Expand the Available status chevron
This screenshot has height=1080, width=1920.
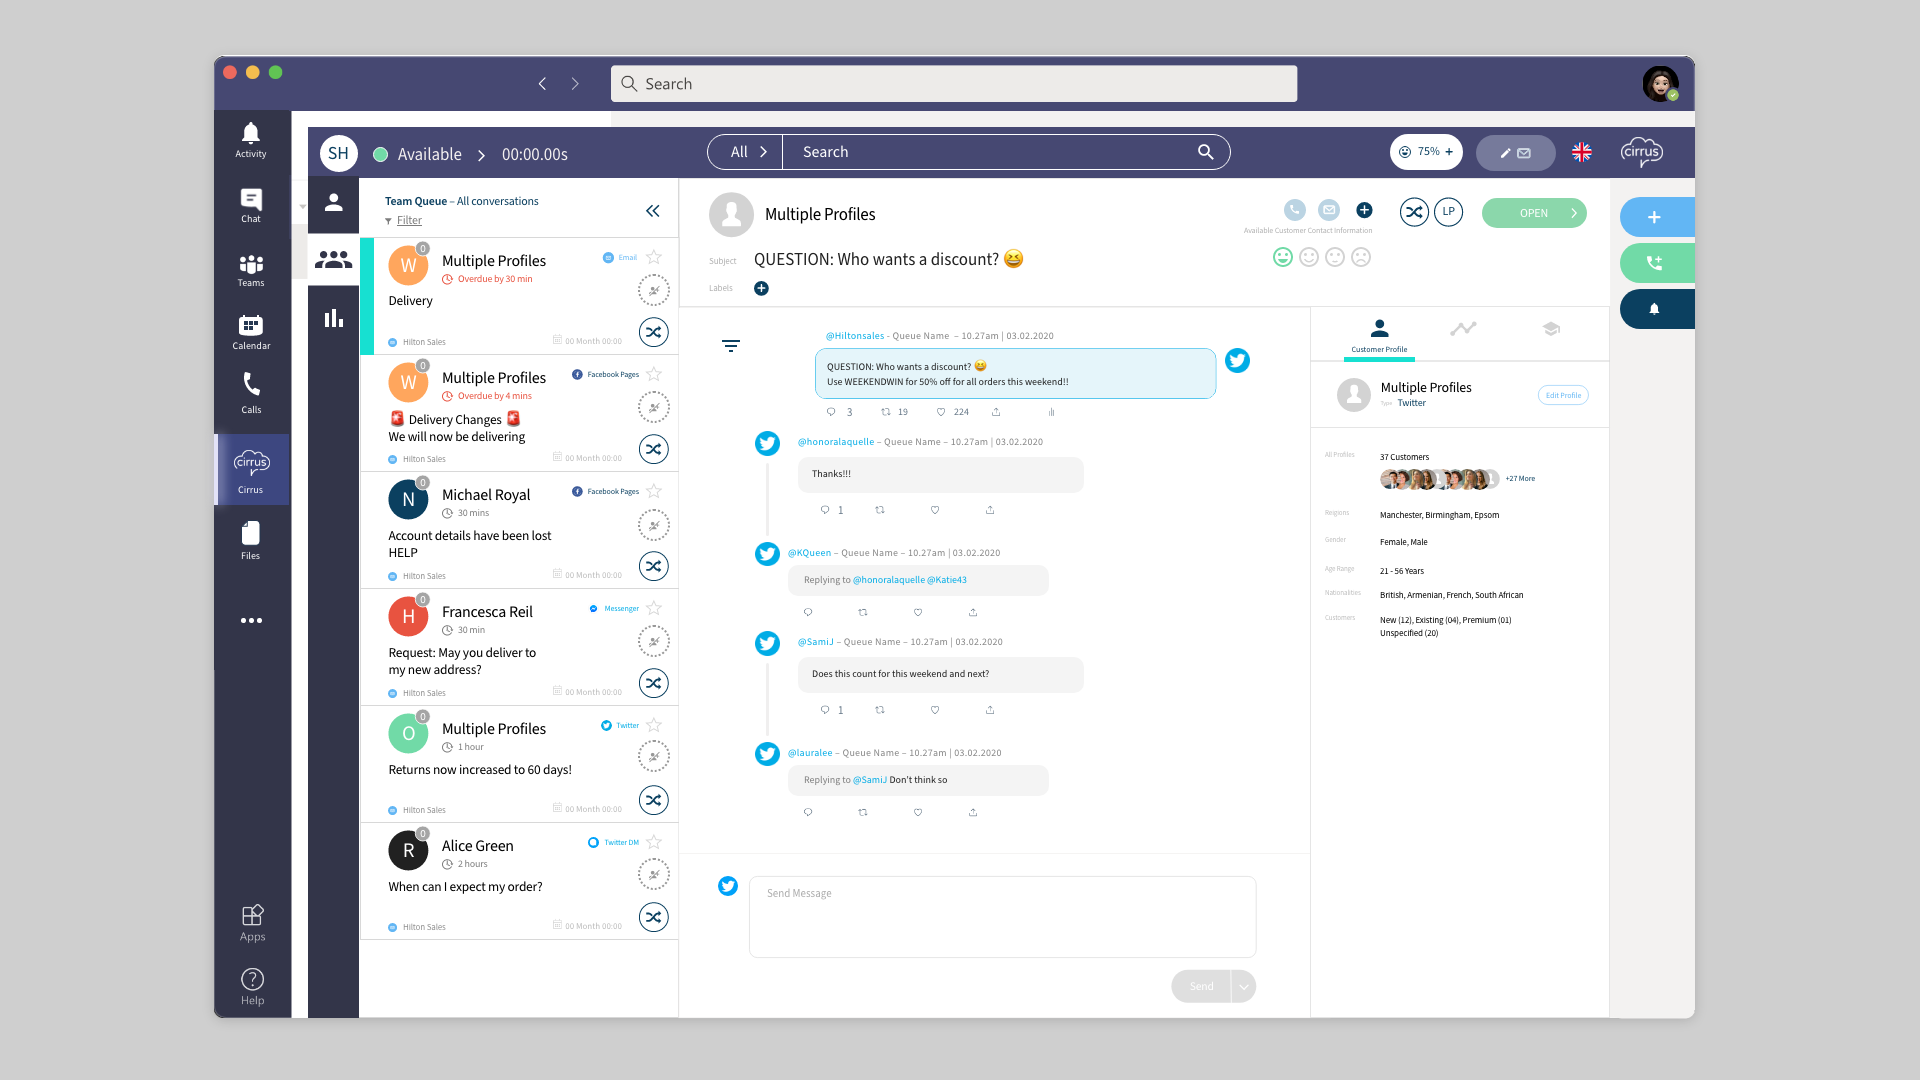481,155
